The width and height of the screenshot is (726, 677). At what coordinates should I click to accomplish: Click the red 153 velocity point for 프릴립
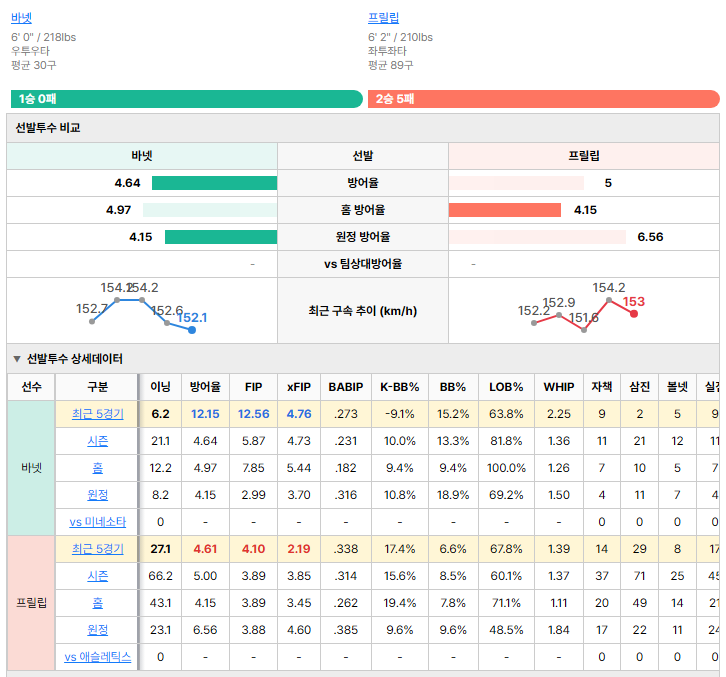(634, 314)
